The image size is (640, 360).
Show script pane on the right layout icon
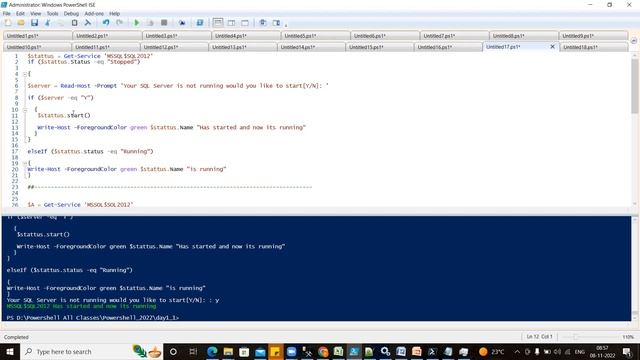click(x=231, y=23)
